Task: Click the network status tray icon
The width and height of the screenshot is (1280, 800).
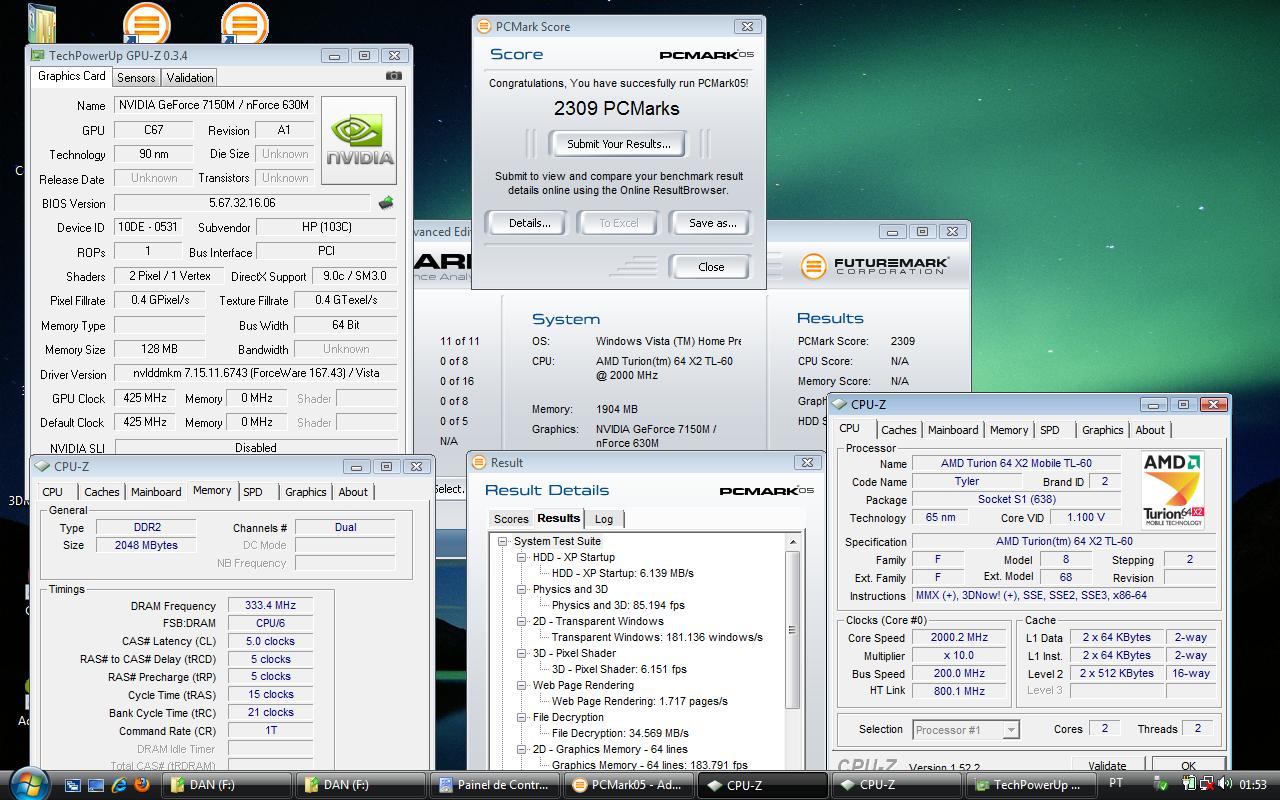Action: point(1205,784)
